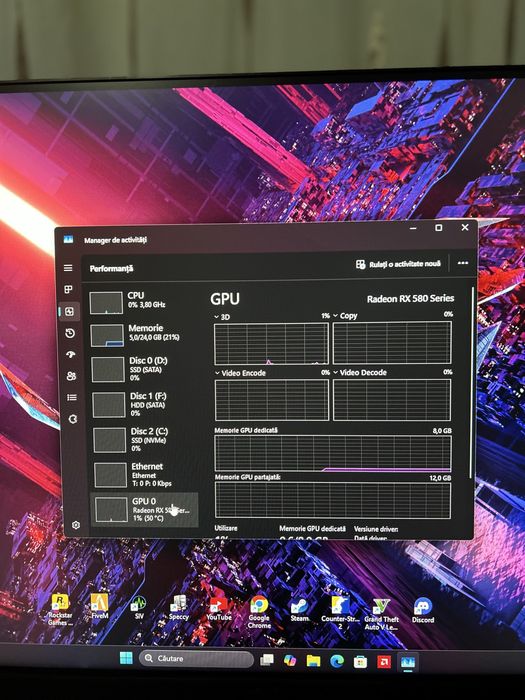The image size is (525, 700).
Task: Select the Memorie performance entry
Action: (143, 335)
